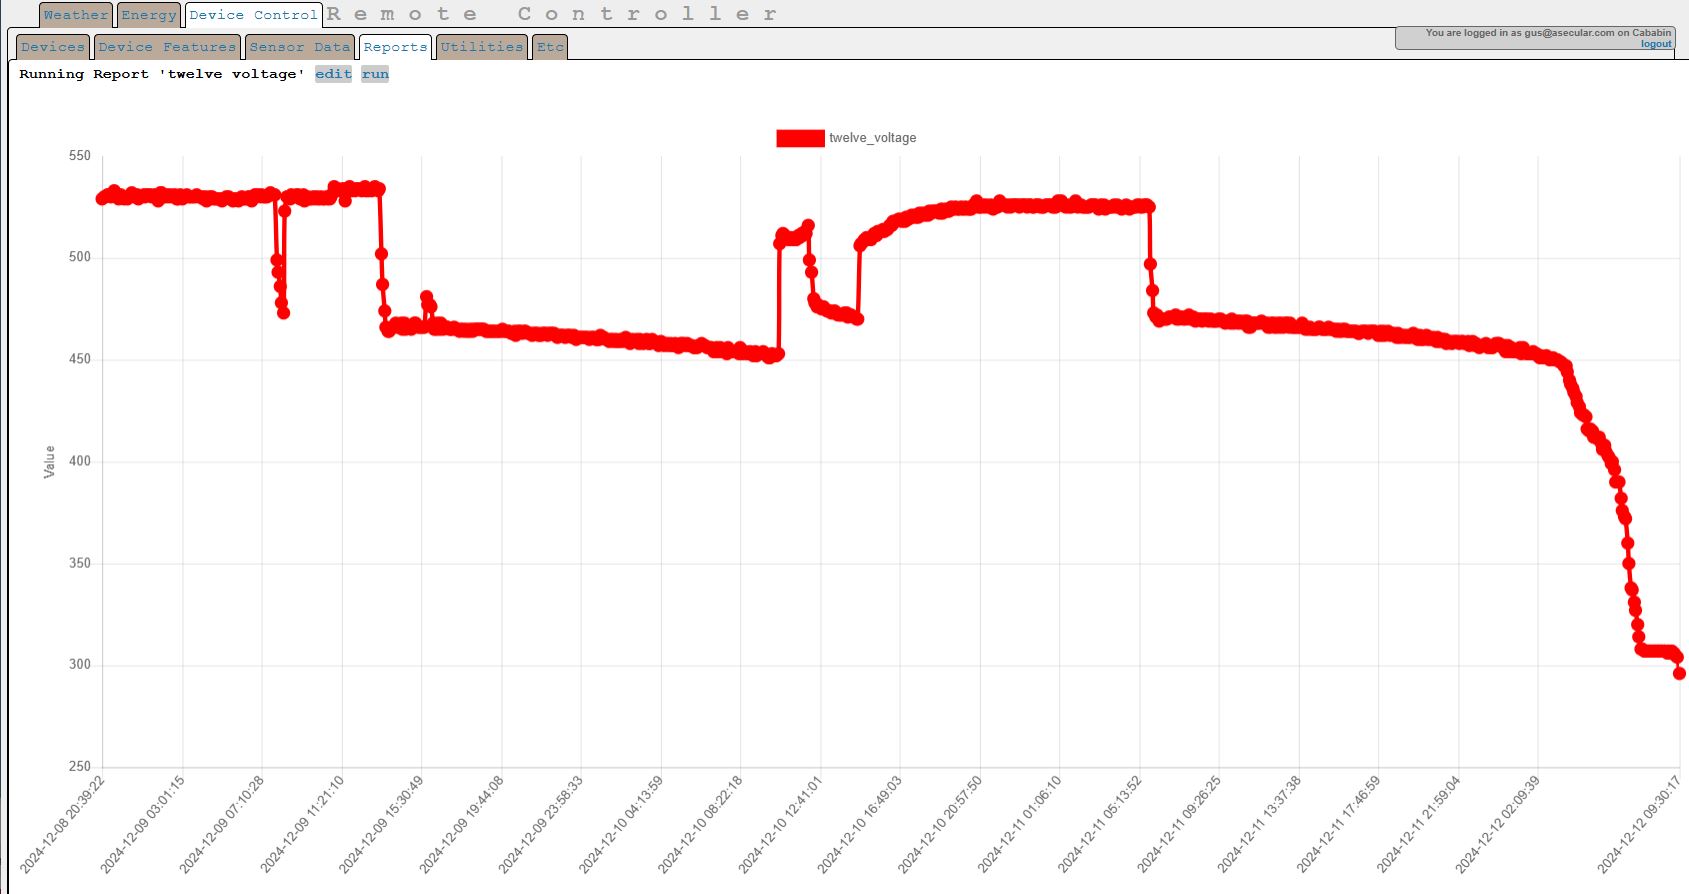Select the Reports sub-tab

coord(395,47)
